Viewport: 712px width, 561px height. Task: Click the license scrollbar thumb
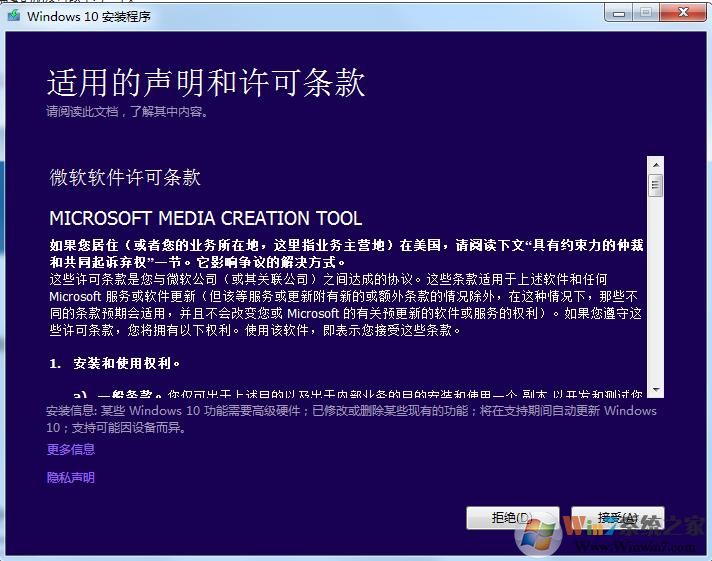656,186
